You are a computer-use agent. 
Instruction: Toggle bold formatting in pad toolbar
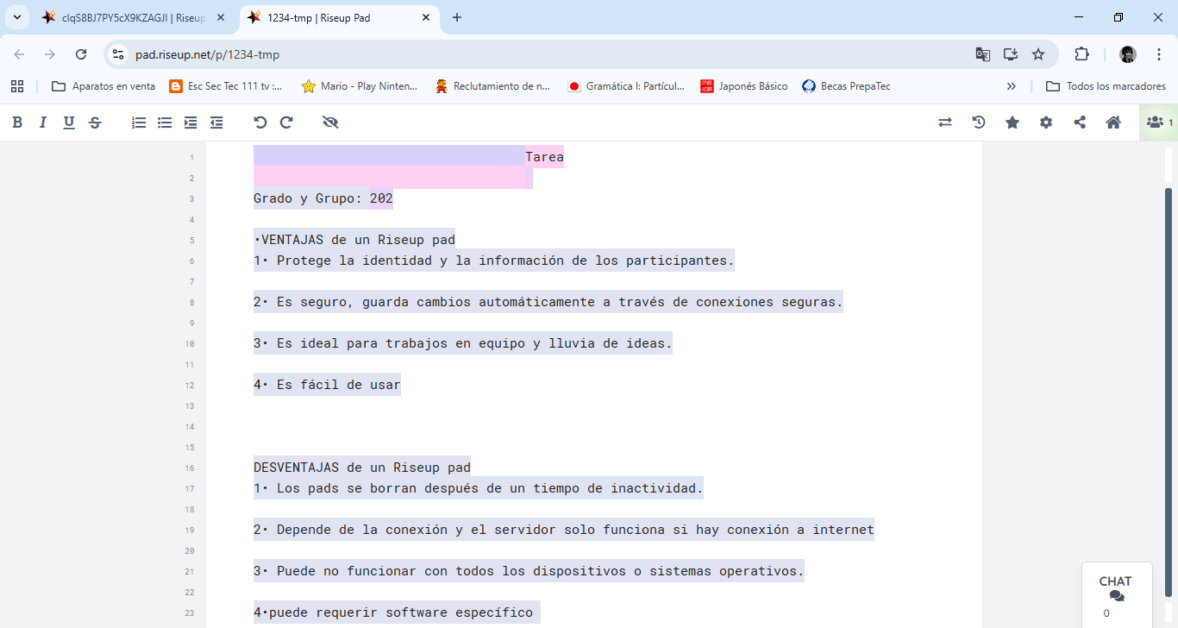click(x=17, y=122)
